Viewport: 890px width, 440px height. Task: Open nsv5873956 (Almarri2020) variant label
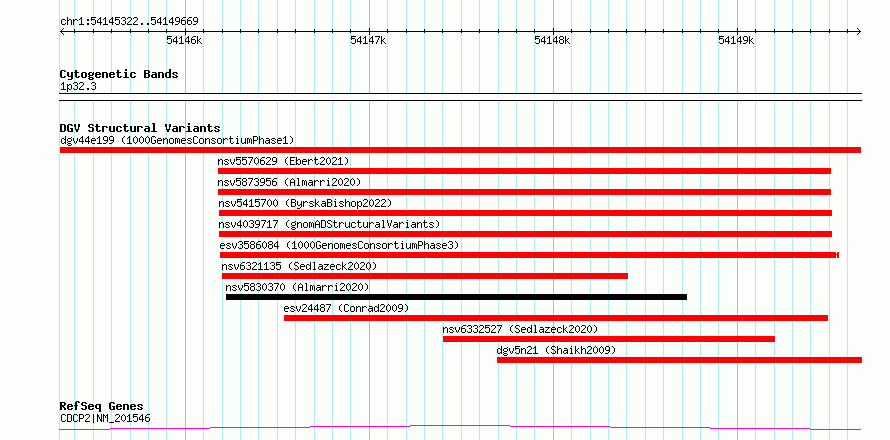(289, 182)
